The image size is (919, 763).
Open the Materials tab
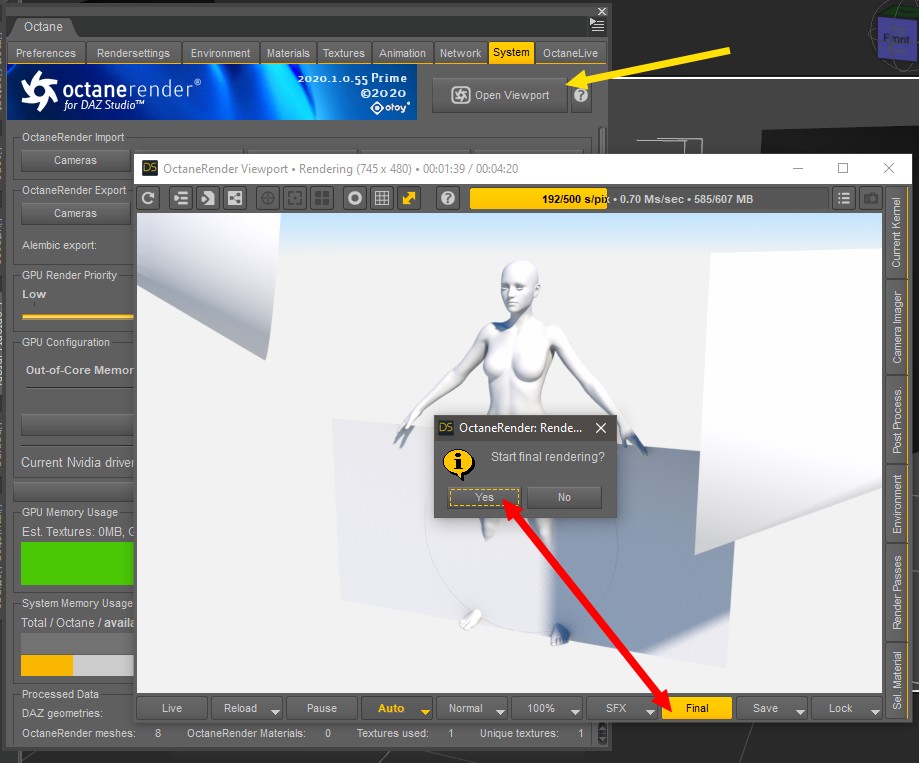(288, 53)
